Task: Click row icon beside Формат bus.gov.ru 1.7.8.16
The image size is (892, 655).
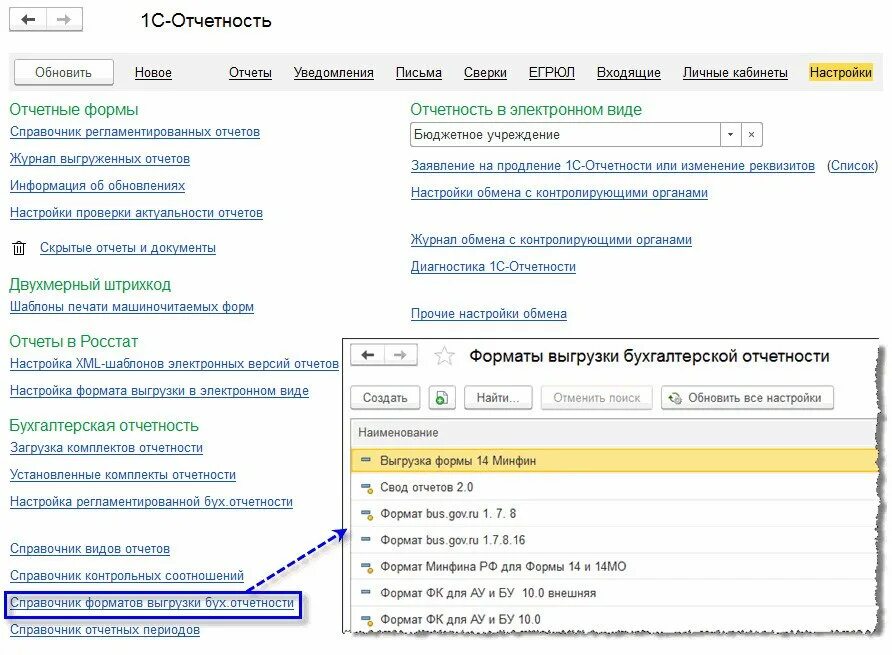Action: point(366,539)
